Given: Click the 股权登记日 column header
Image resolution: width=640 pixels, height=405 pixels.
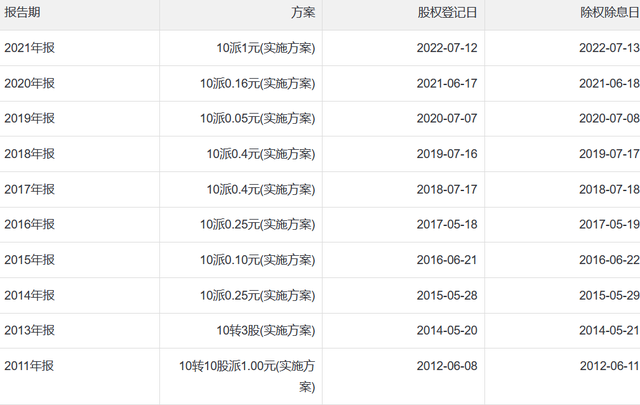Looking at the screenshot, I should coord(447,14).
